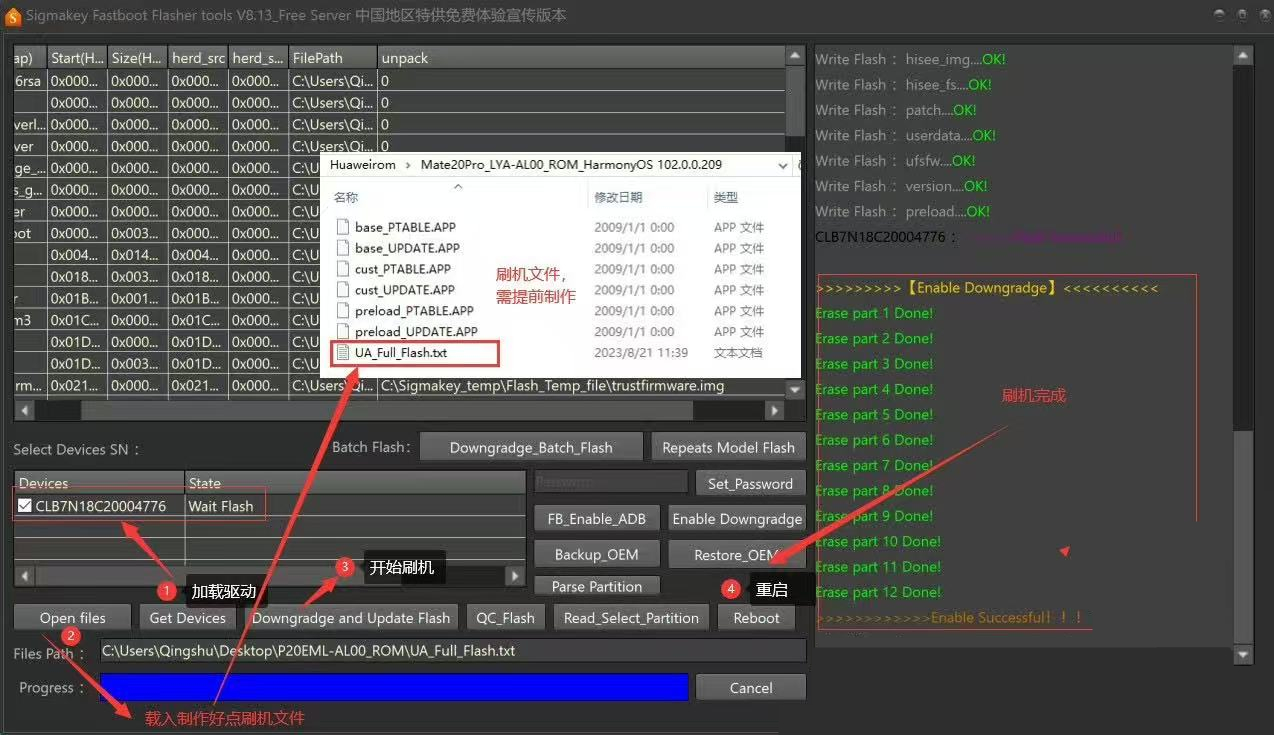Click the partition table's up scroll arrow
The image size is (1274, 735).
795,57
